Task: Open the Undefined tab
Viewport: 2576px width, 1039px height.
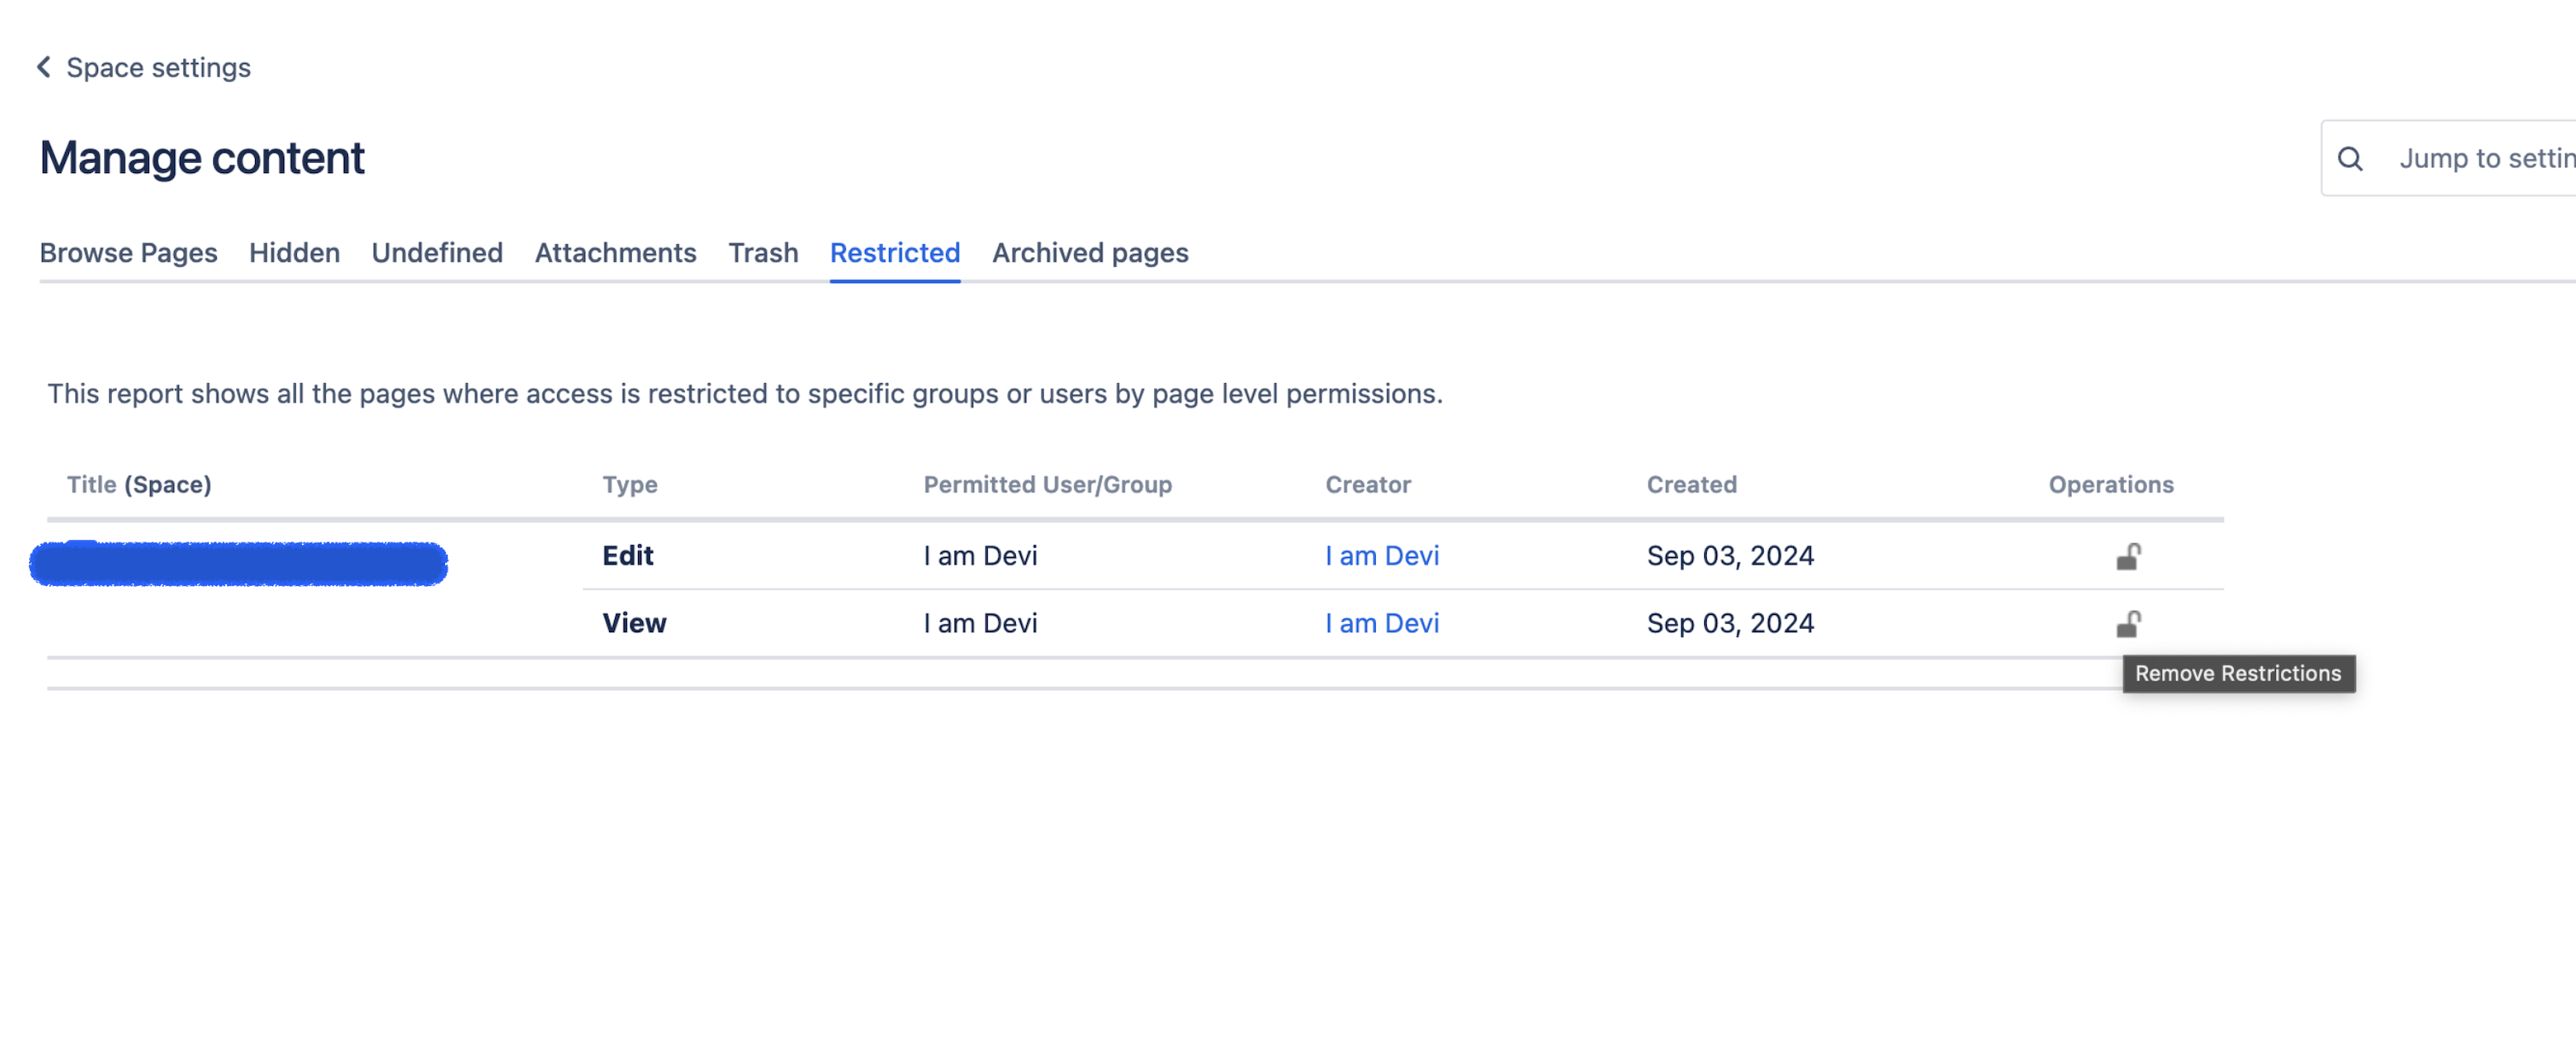Action: (437, 252)
